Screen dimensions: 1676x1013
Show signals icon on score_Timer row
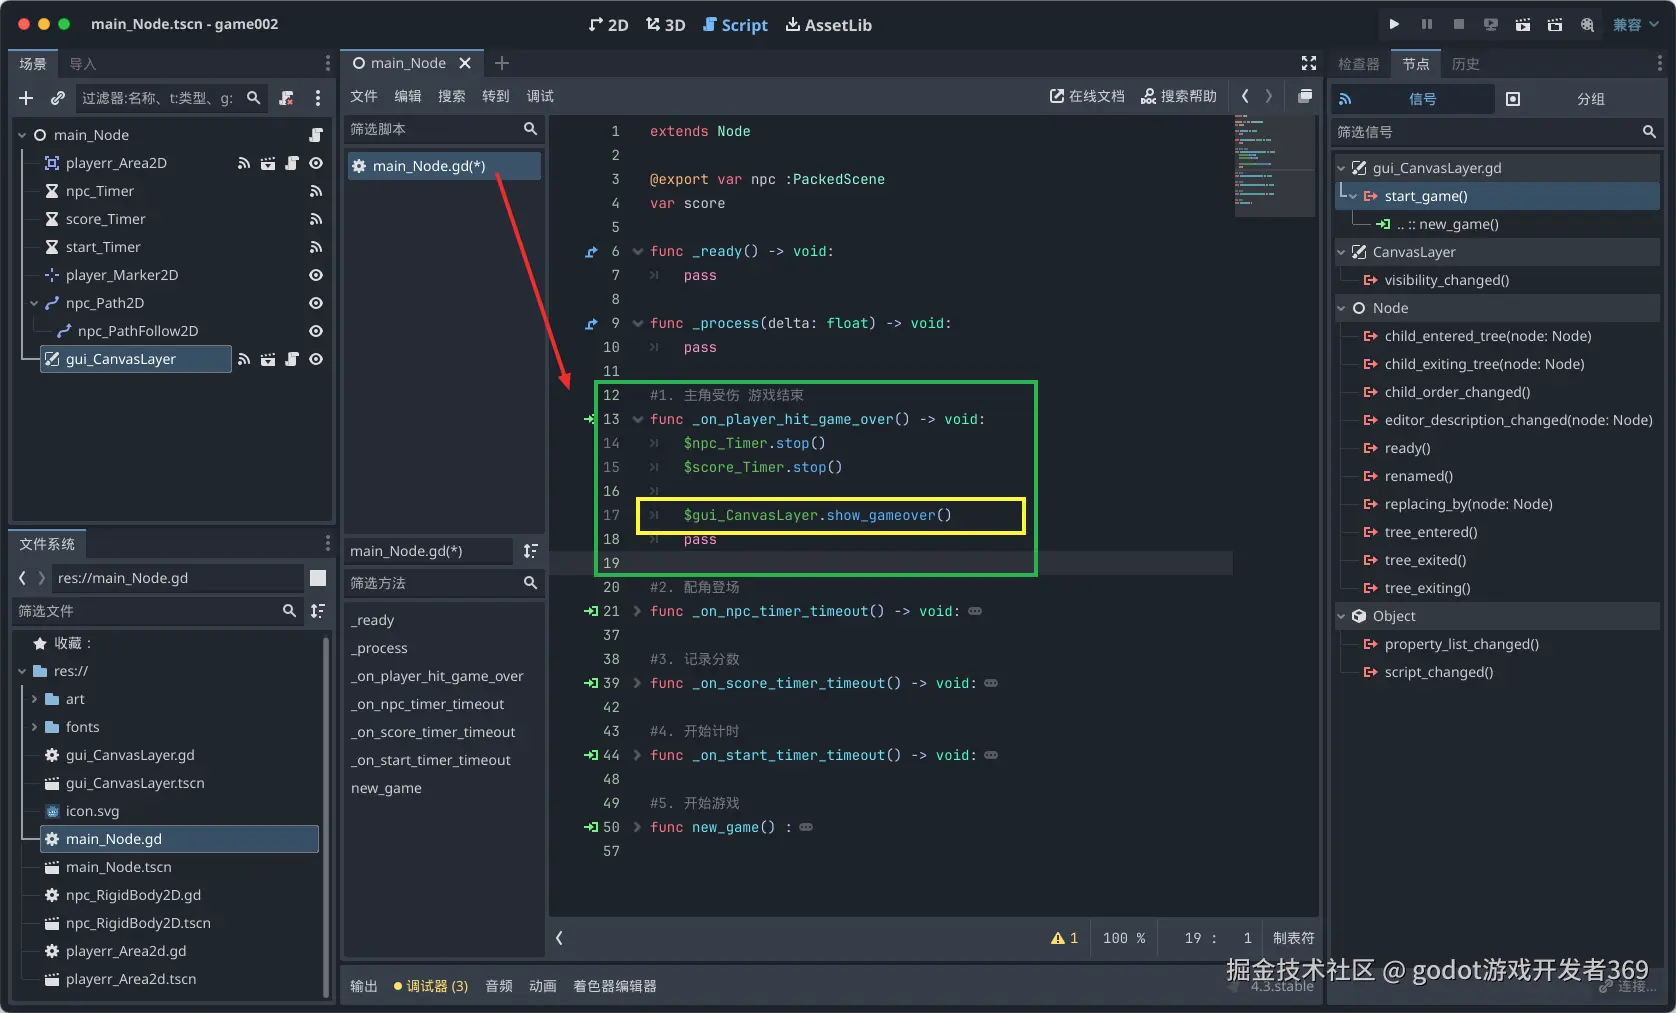coord(316,219)
